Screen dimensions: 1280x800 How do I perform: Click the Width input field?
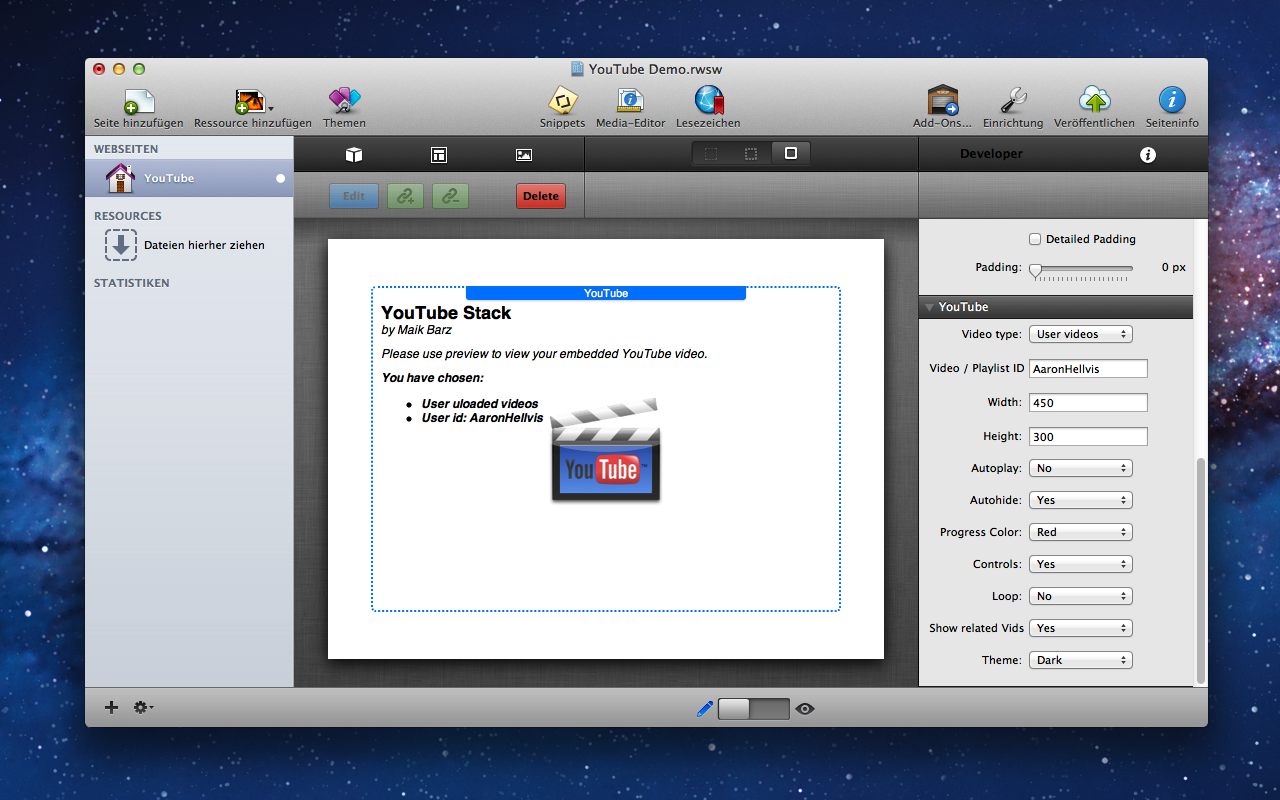(1088, 403)
